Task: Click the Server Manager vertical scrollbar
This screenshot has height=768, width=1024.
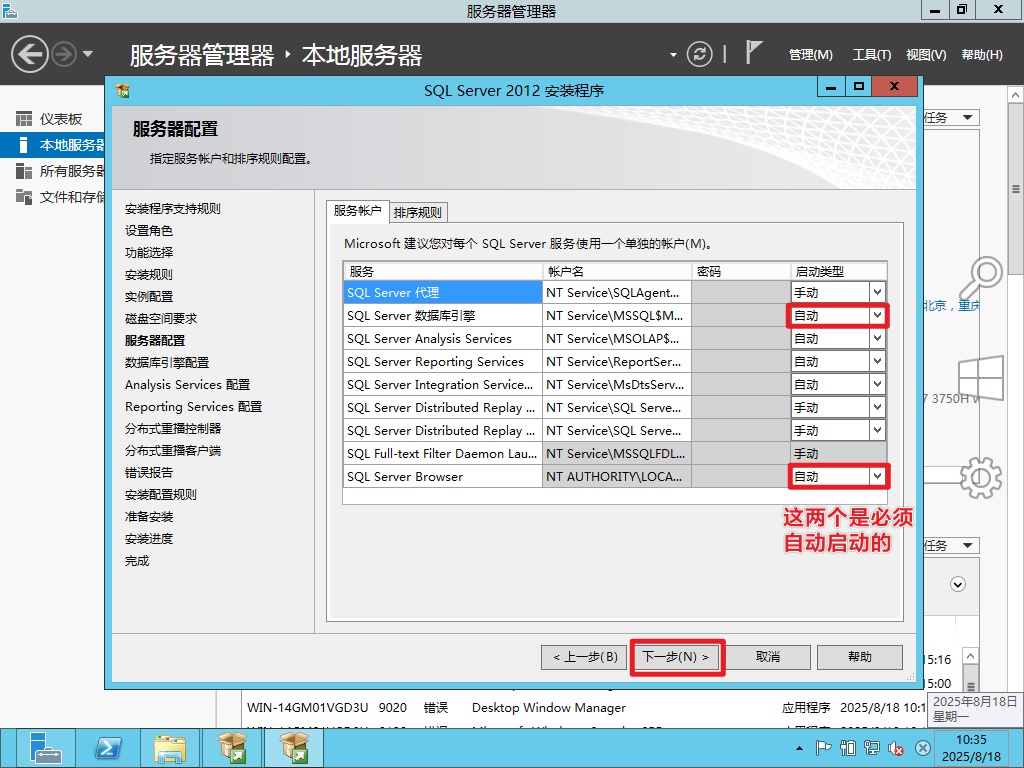Action: pyautogui.click(x=1016, y=189)
